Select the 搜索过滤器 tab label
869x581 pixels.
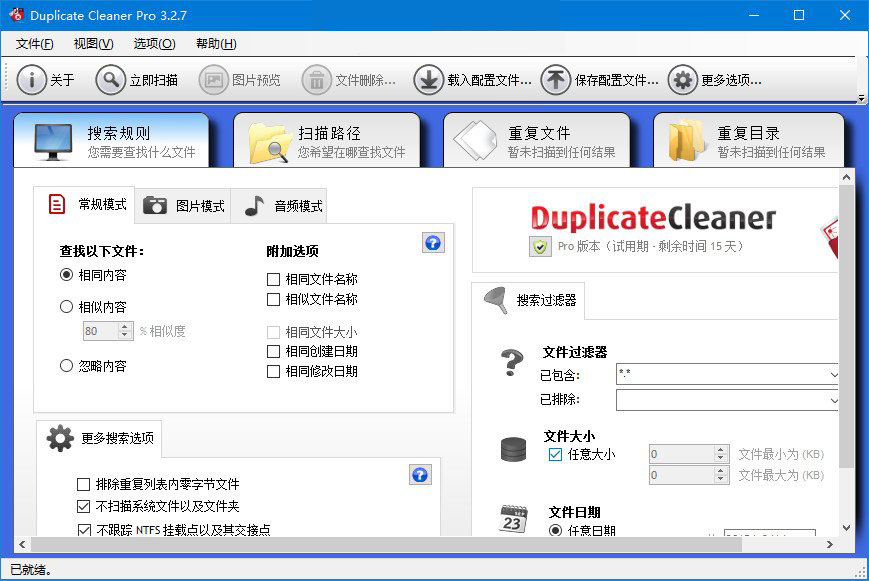tap(546, 300)
